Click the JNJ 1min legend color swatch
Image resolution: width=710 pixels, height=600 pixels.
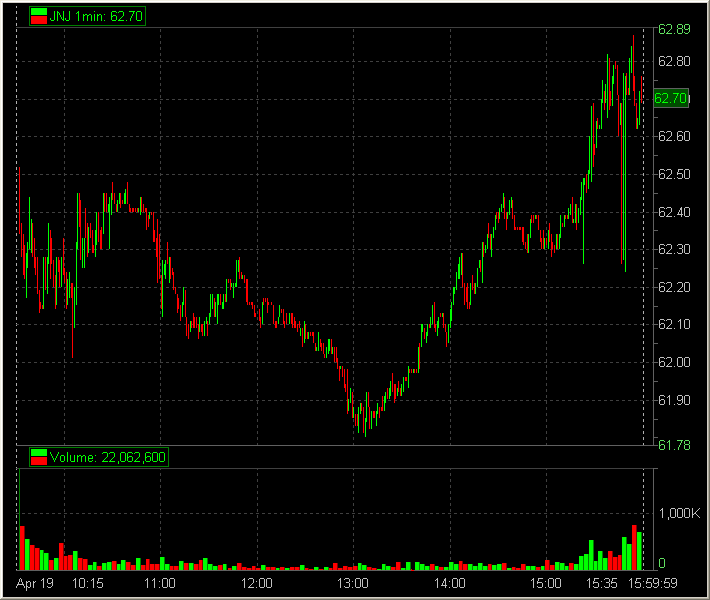tap(39, 16)
